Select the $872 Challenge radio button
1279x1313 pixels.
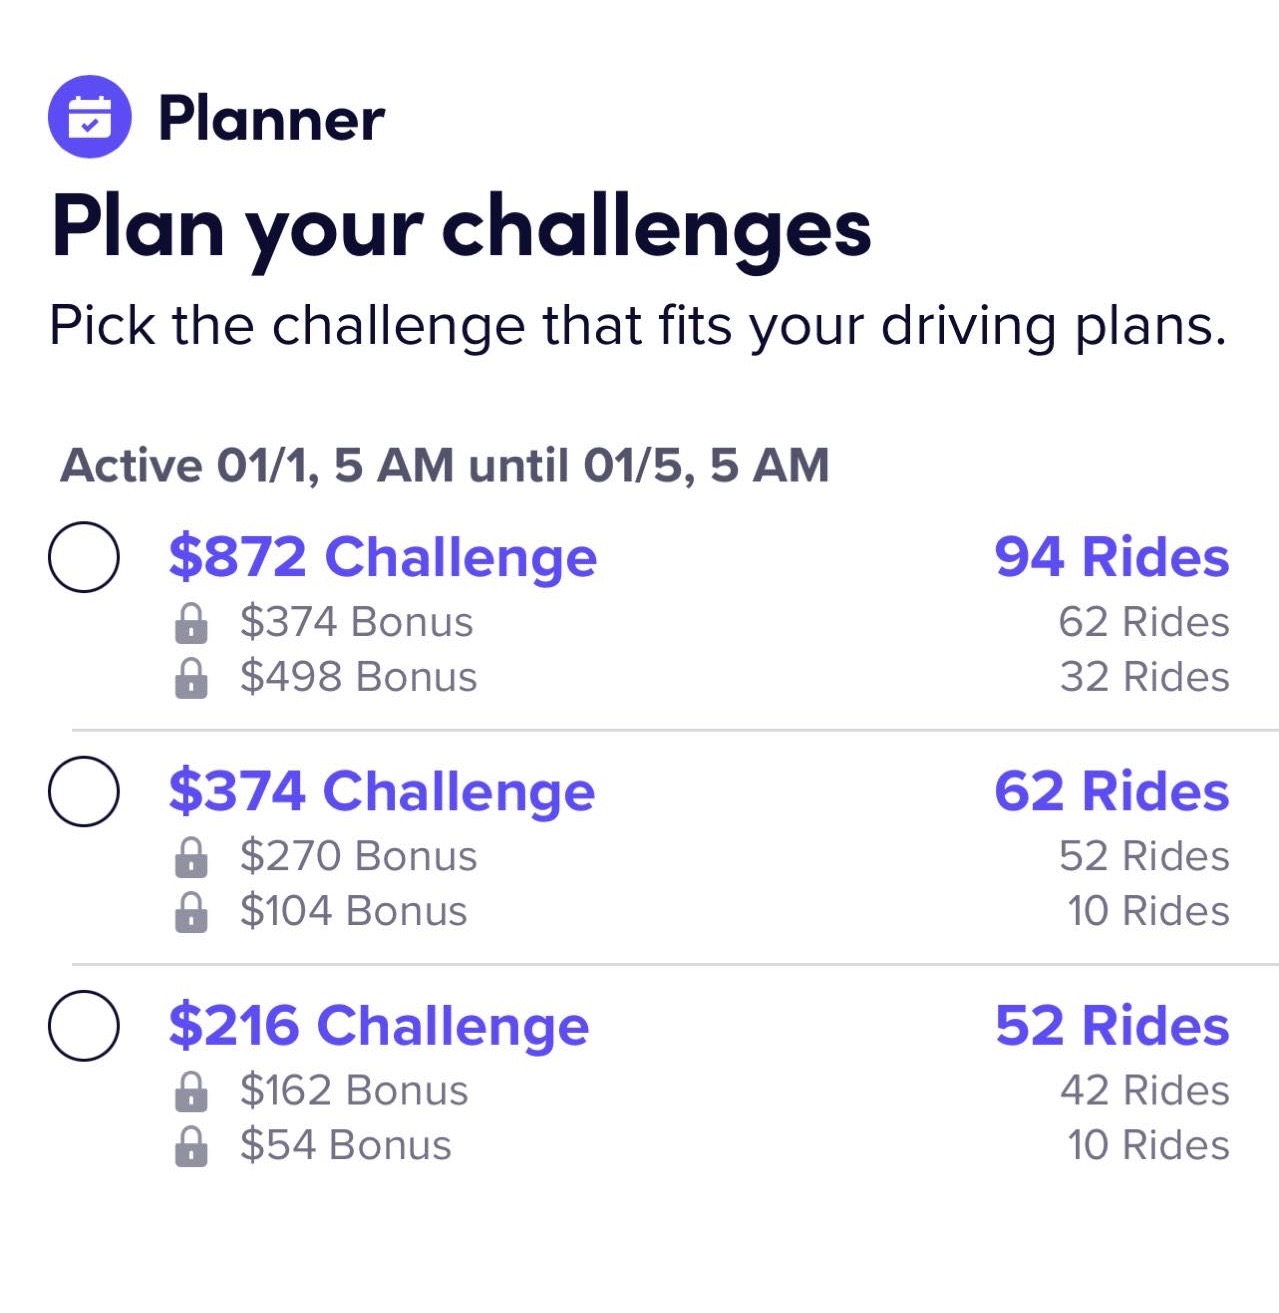(x=84, y=557)
